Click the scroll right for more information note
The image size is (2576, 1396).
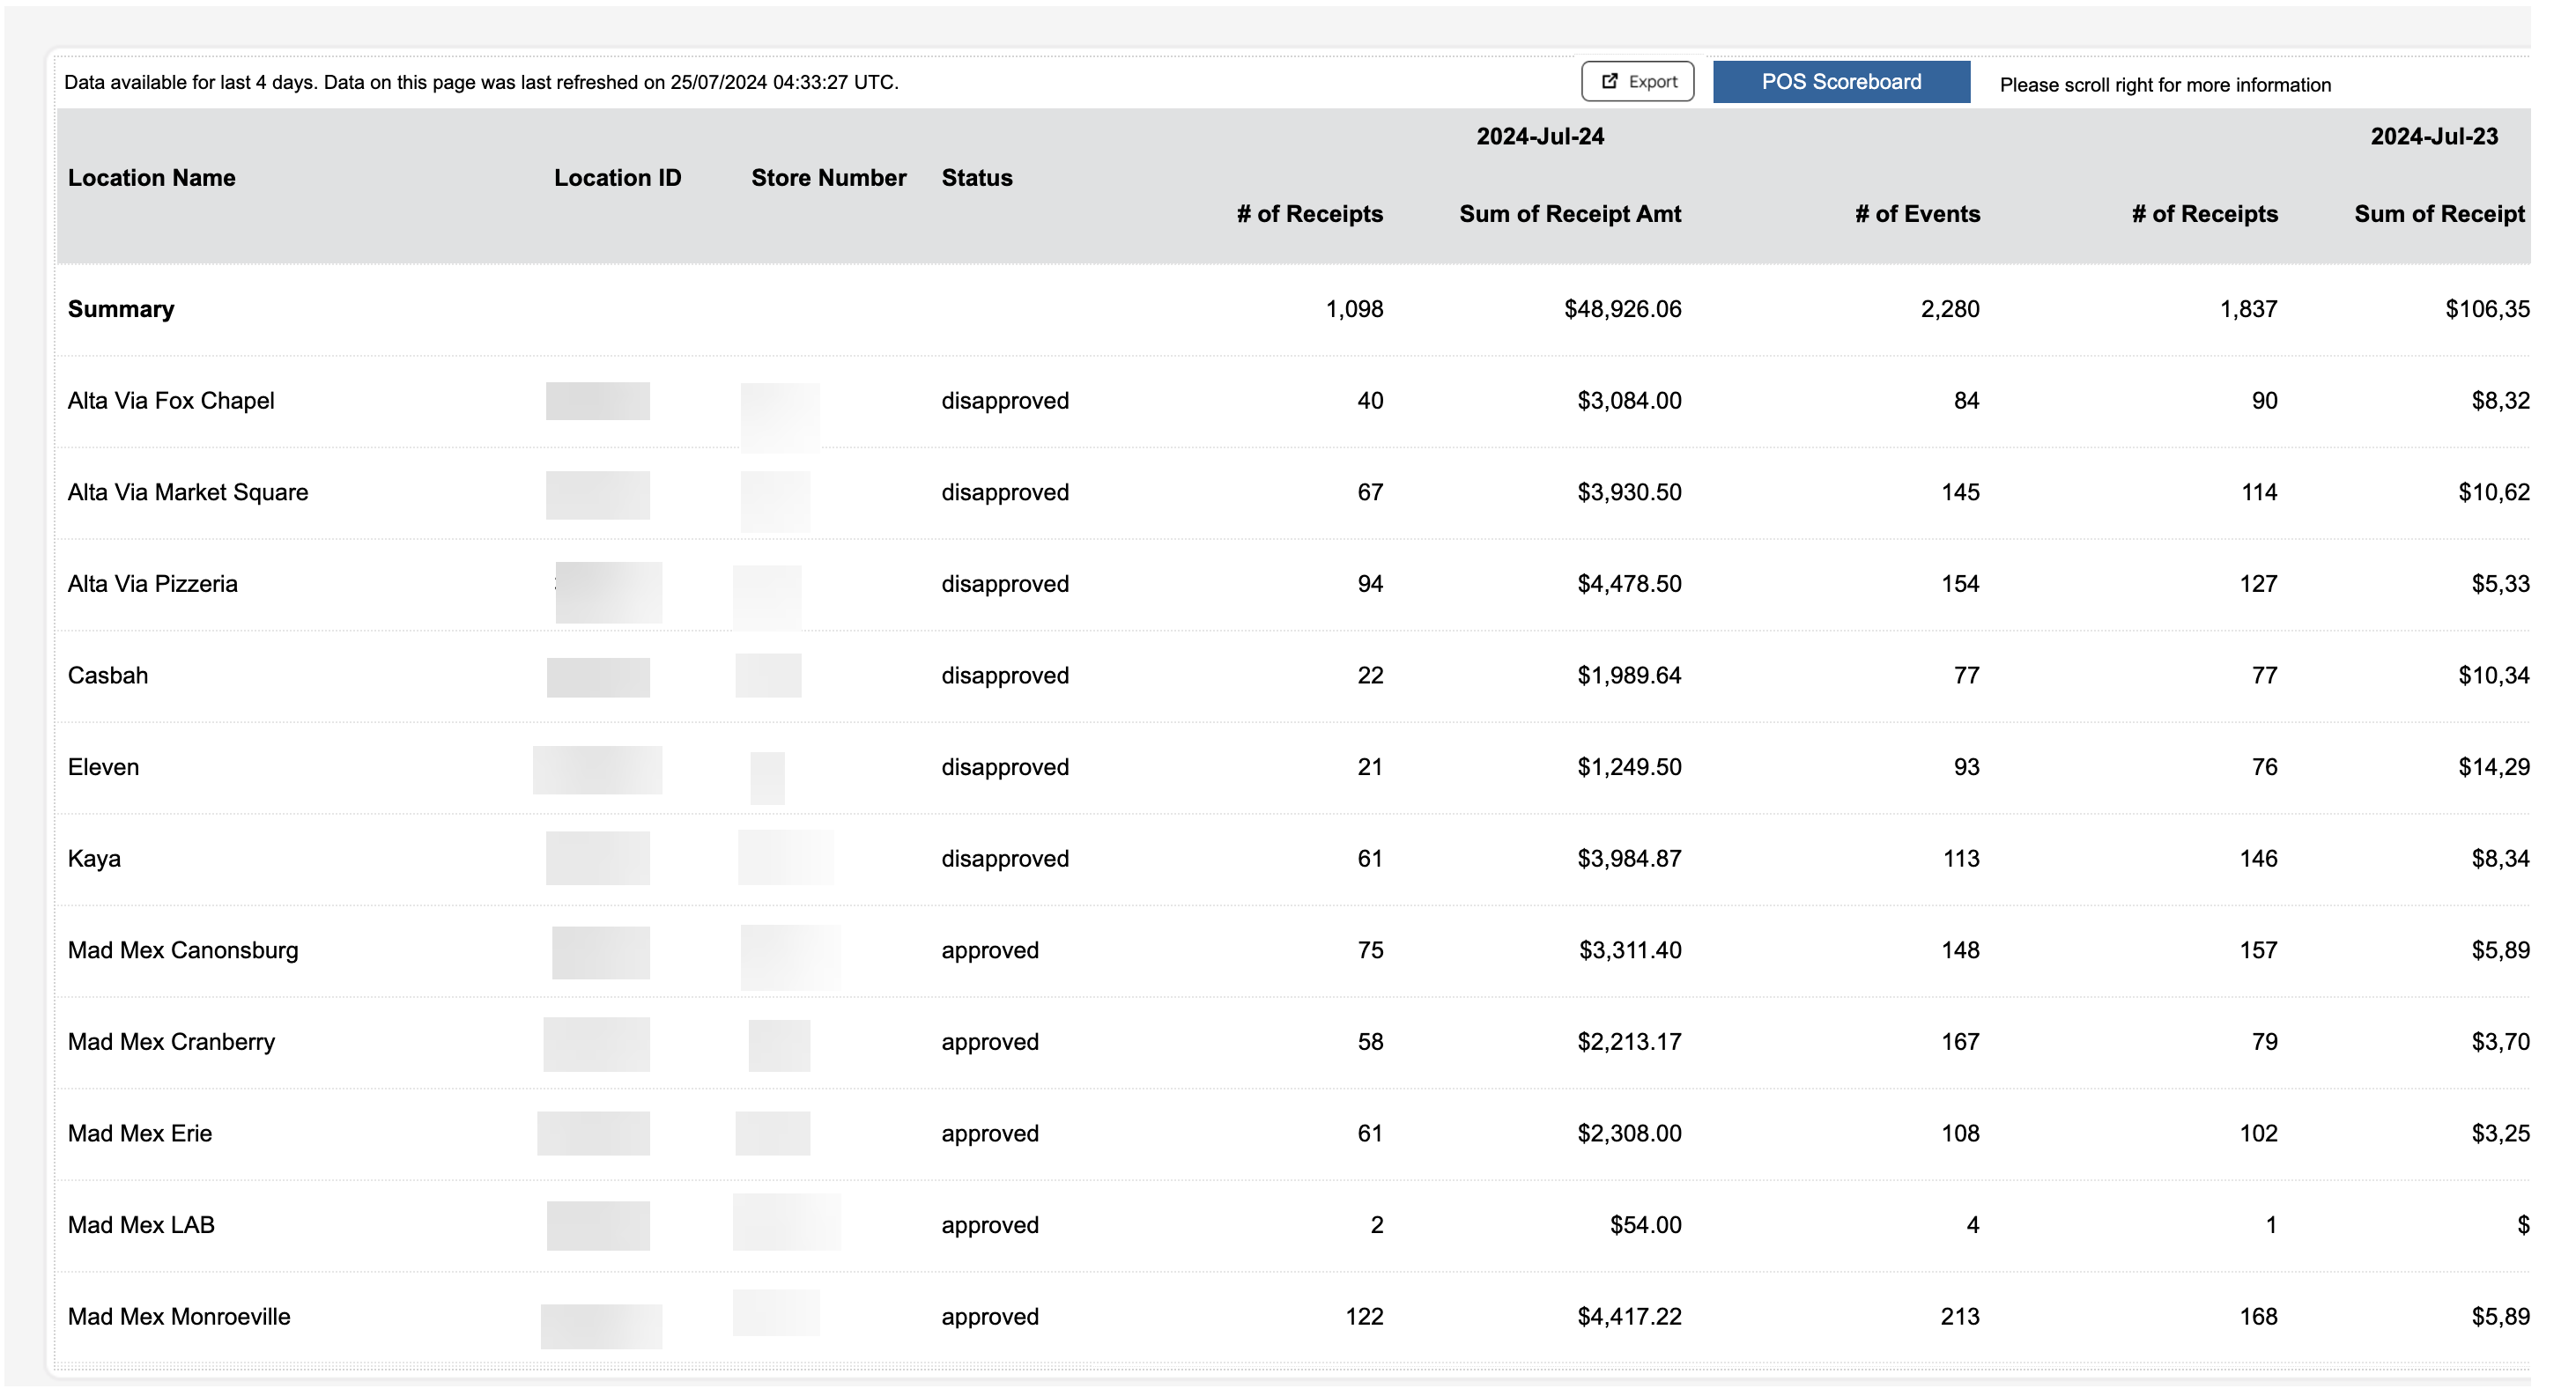pyautogui.click(x=2165, y=85)
